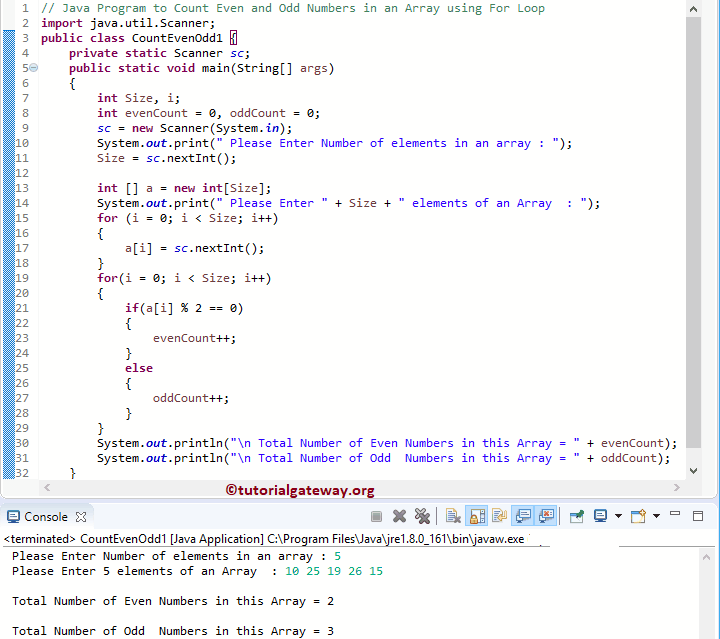
Task: Click 'if(a[i] % 2 == 0)' on line 21
Action: point(184,308)
